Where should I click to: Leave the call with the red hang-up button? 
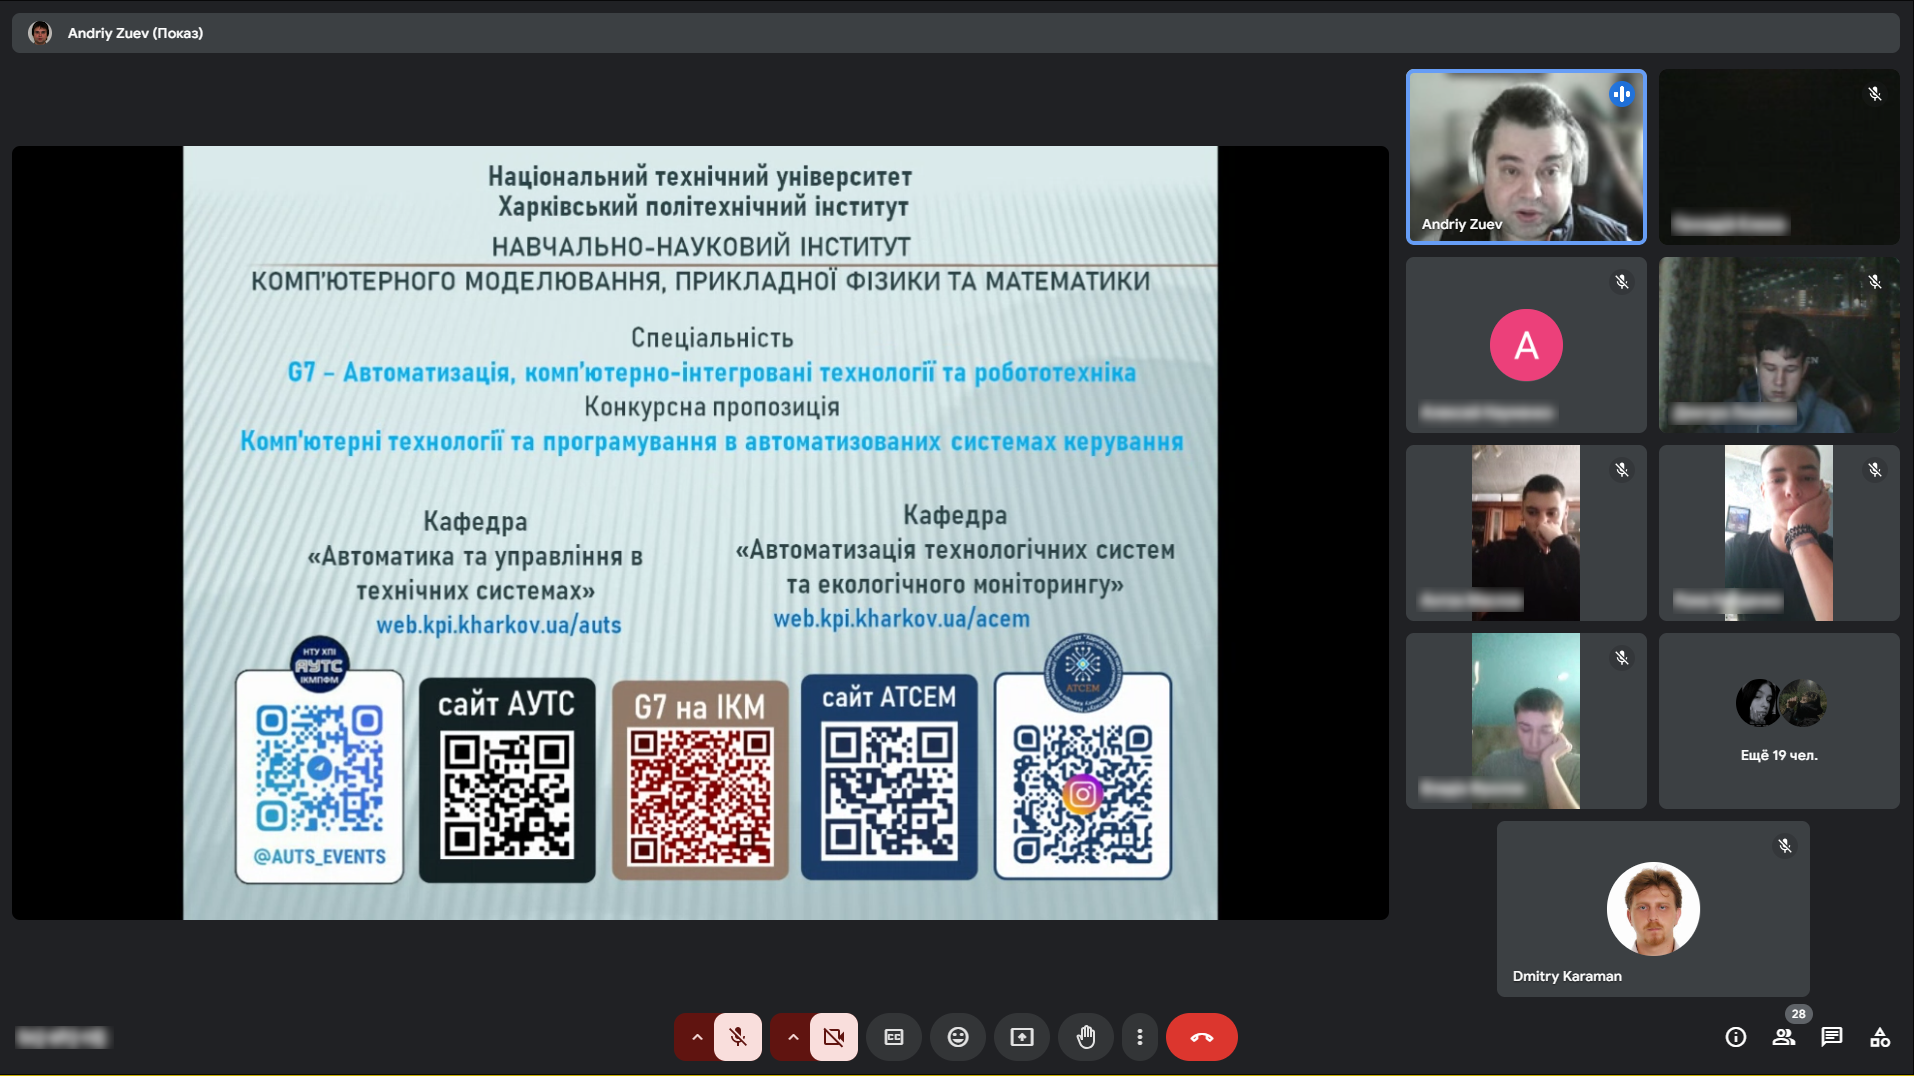pyautogui.click(x=1202, y=1037)
